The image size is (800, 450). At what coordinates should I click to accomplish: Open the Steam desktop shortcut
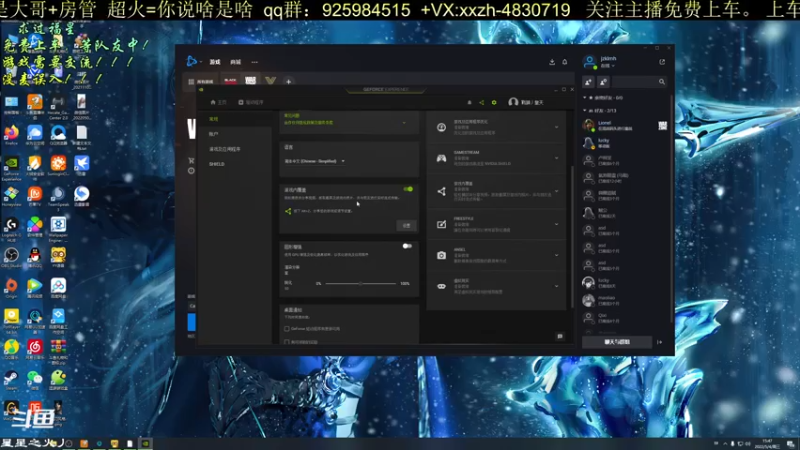[x=11, y=380]
